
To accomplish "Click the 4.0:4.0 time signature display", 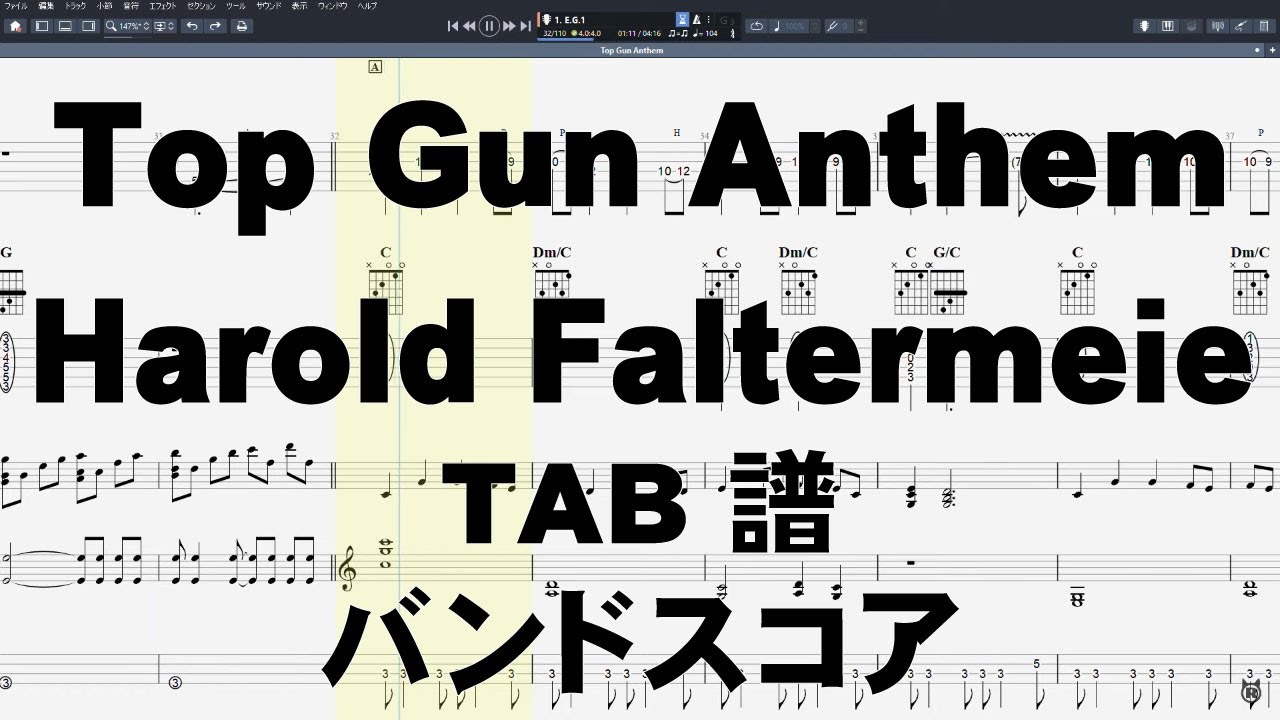I will [586, 34].
